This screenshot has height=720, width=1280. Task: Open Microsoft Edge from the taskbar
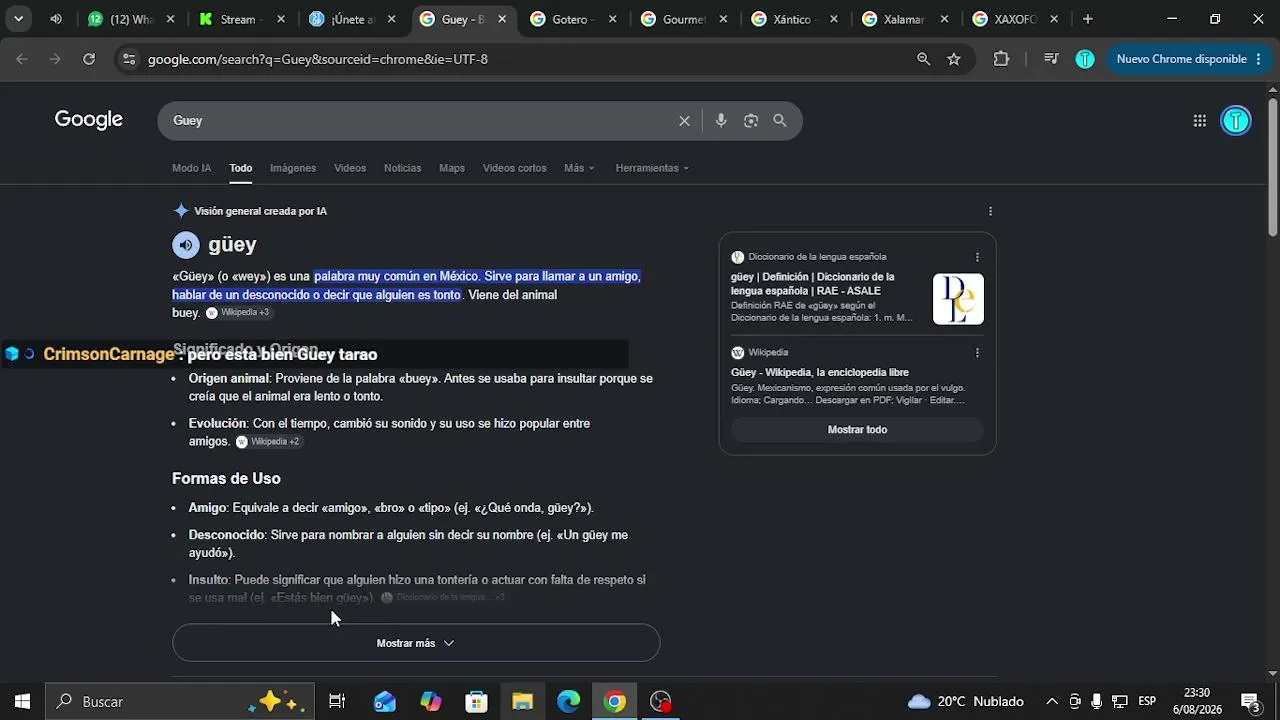(569, 702)
